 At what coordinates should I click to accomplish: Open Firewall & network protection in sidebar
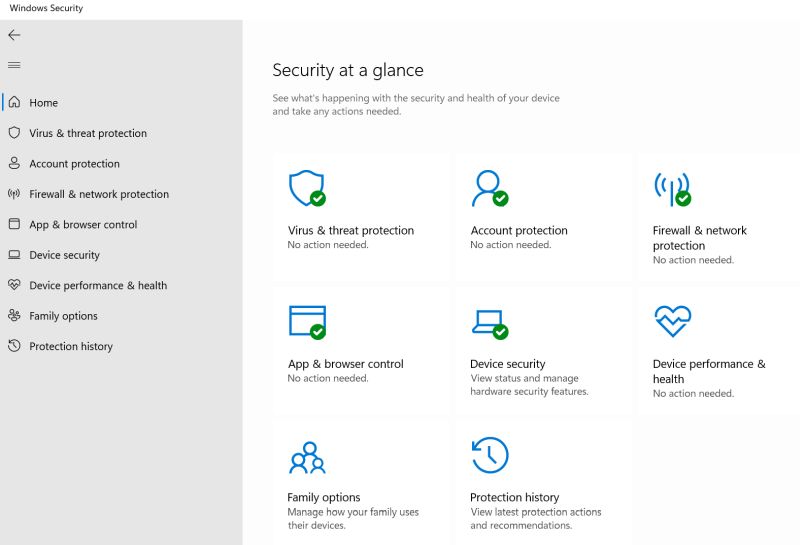(x=121, y=193)
